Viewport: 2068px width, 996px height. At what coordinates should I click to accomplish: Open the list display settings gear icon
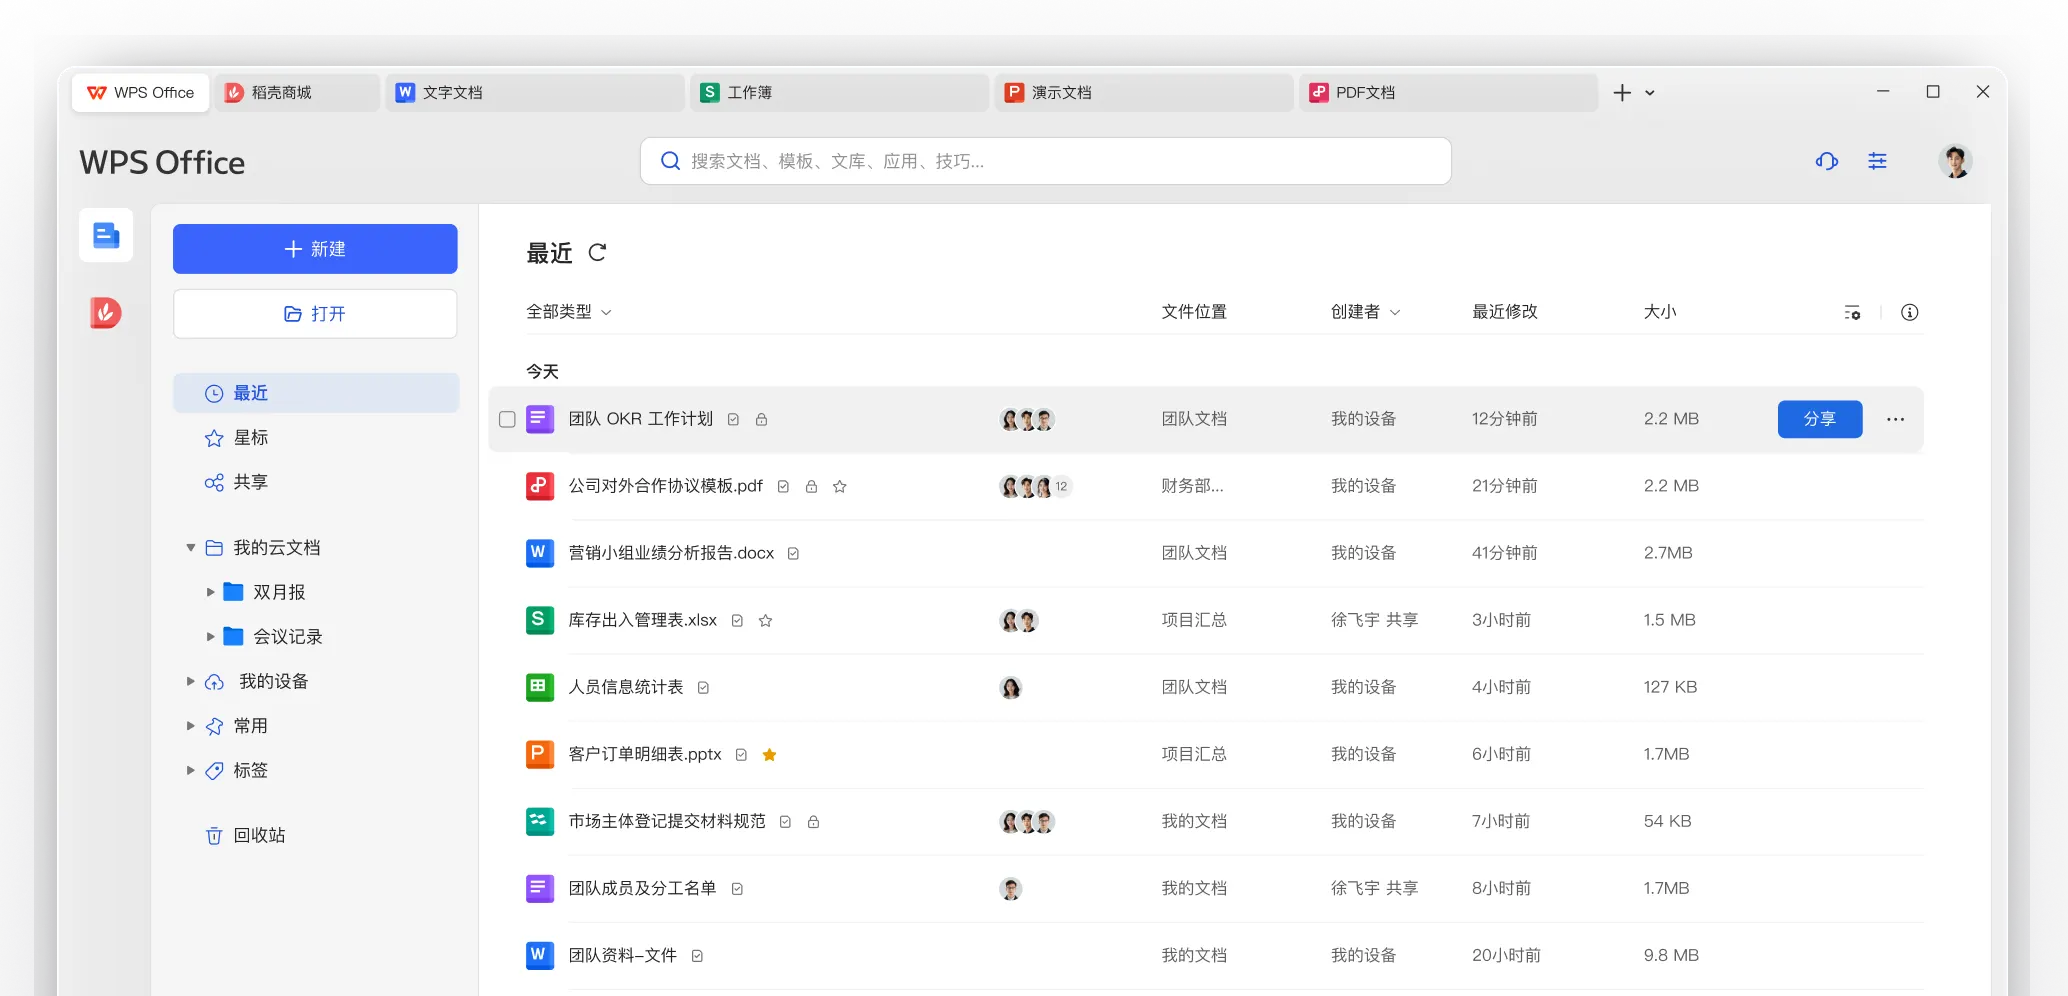tap(1853, 312)
